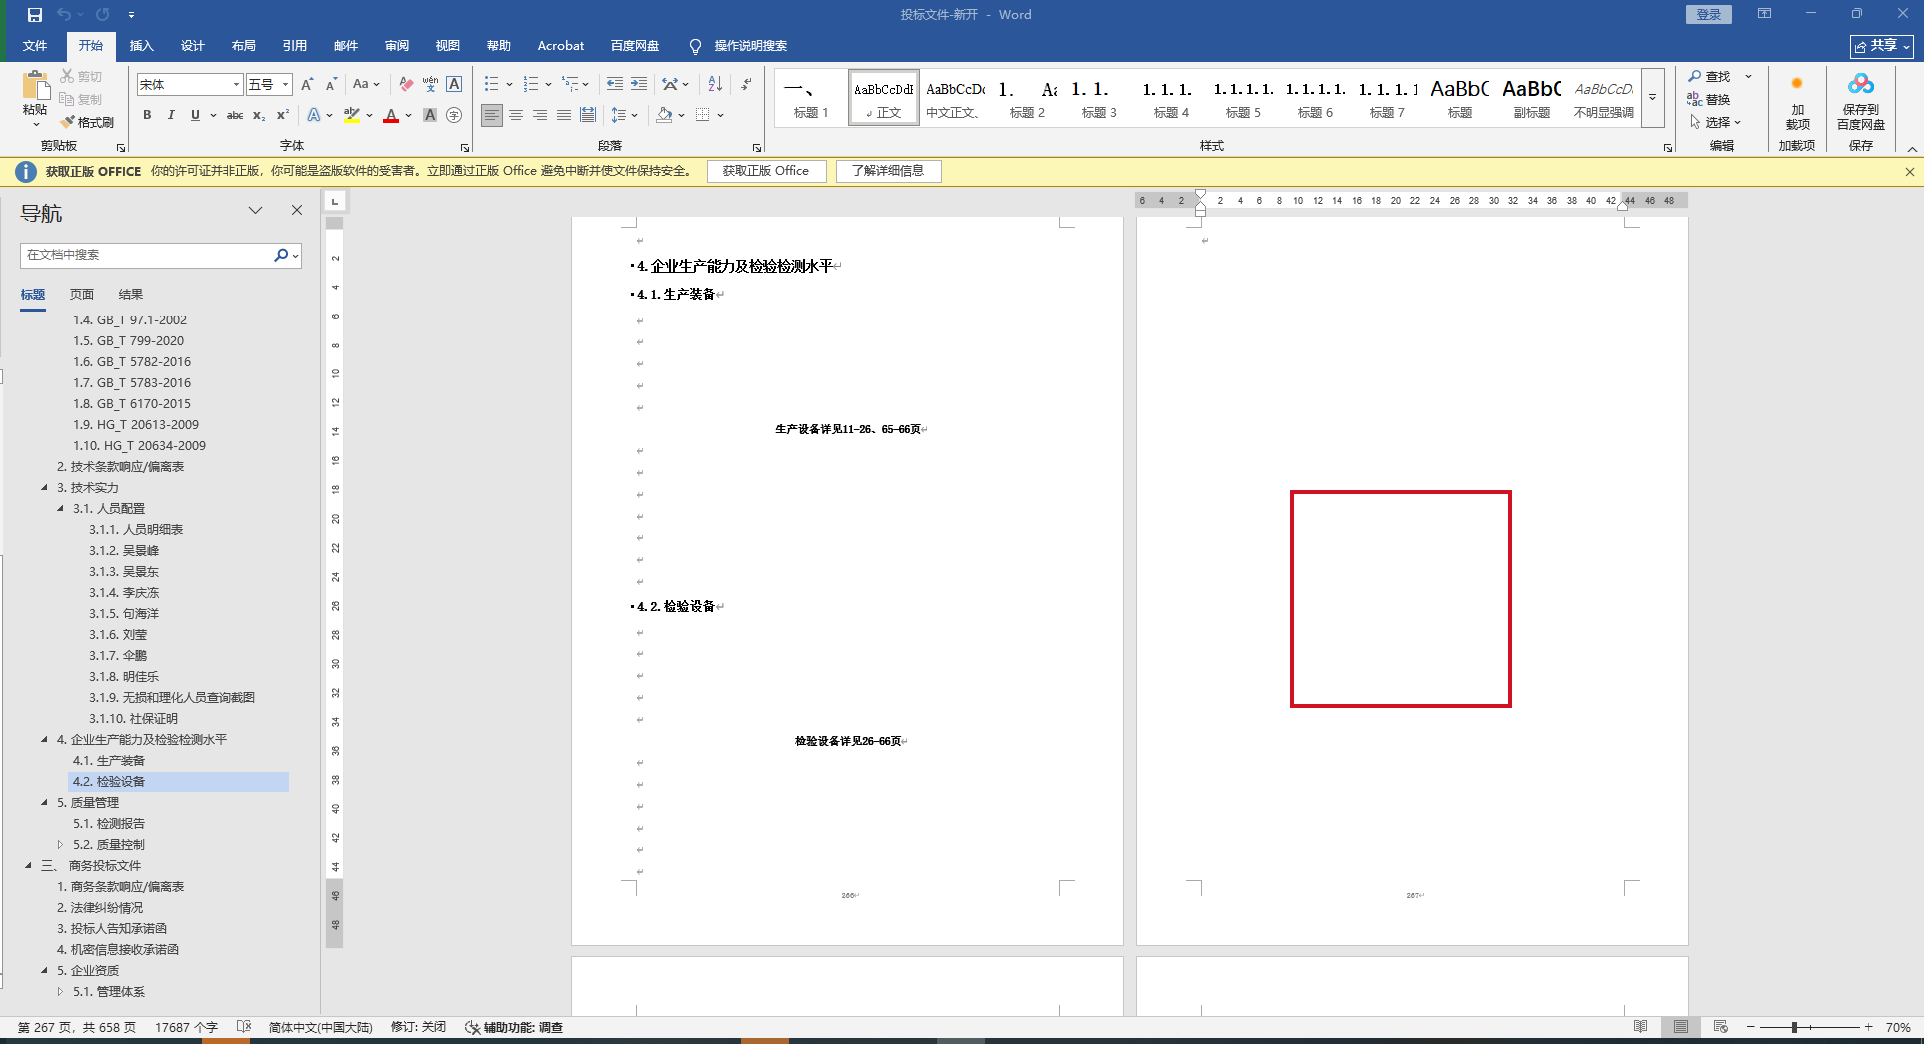Viewport: 1924px width, 1044px height.
Task: Click the 登录 (Sign in) button
Action: point(1709,14)
